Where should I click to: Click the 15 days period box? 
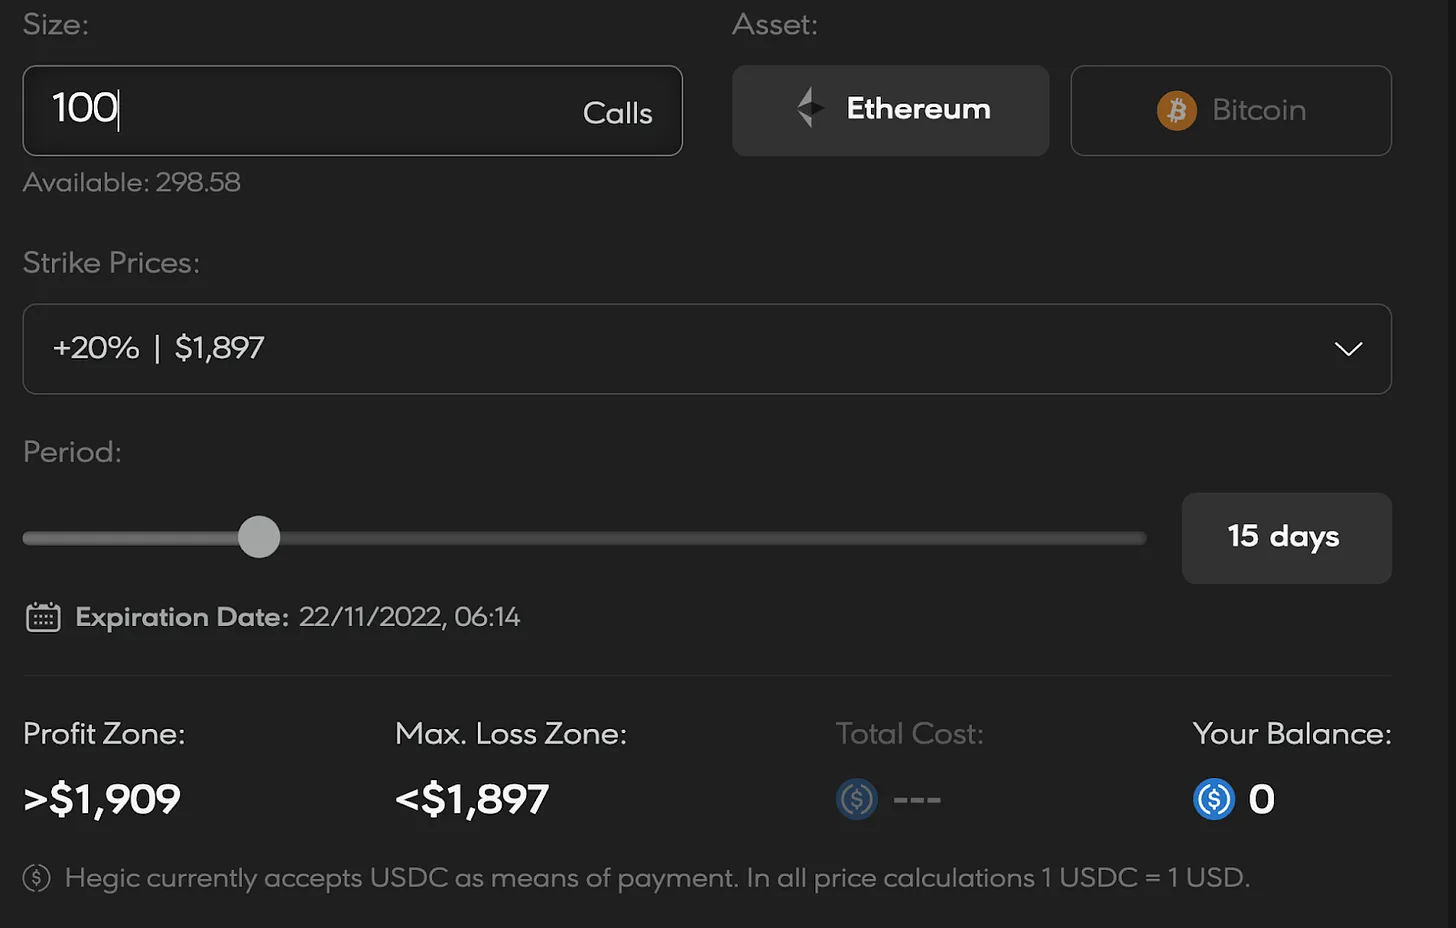click(1286, 537)
